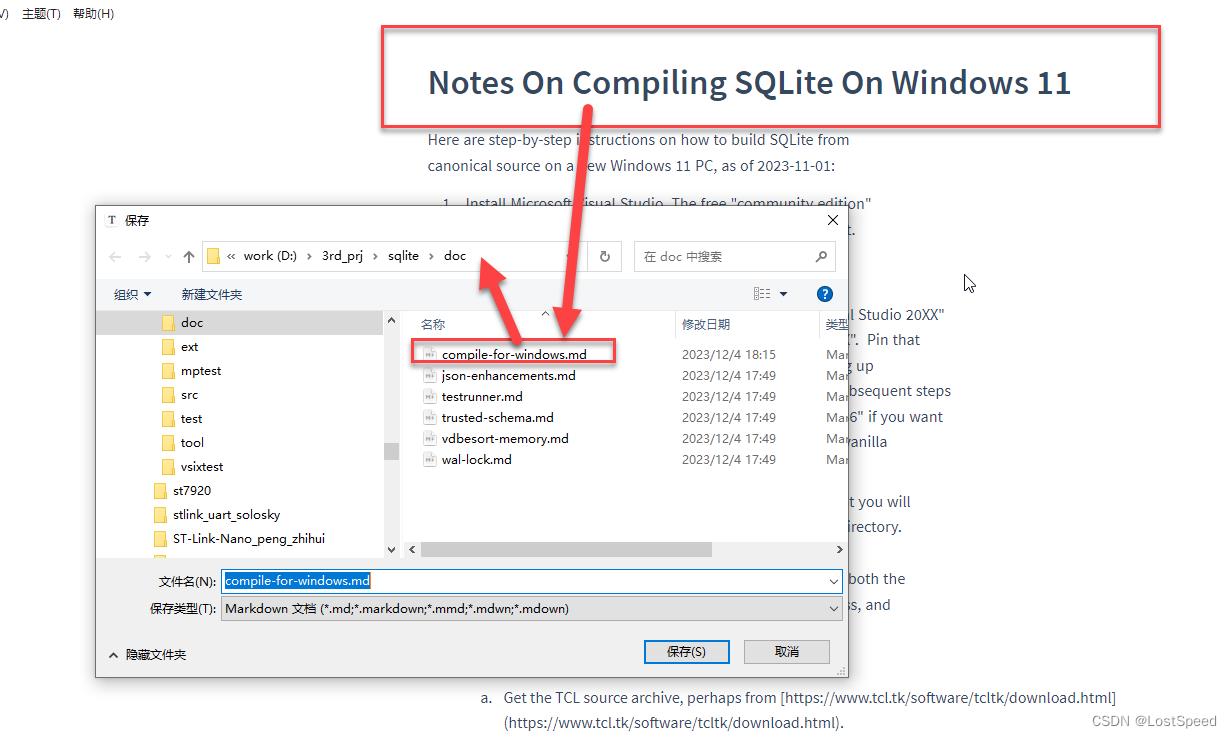This screenshot has height=738, width=1232.
Task: Click the 帮助(H) menu
Action: [x=93, y=14]
